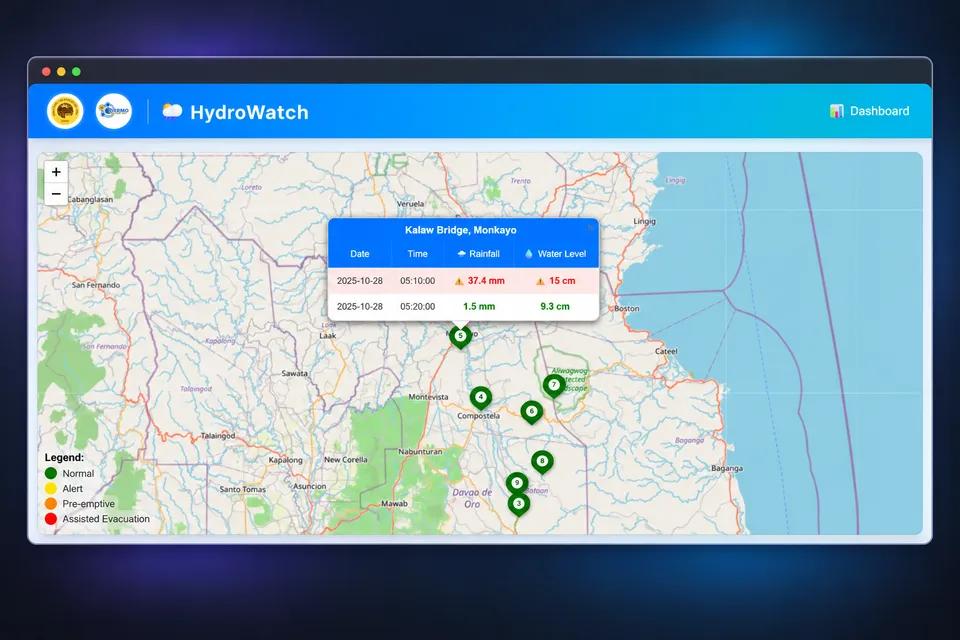Select map marker number 8
Screen dimensions: 960x640
tap(542, 462)
